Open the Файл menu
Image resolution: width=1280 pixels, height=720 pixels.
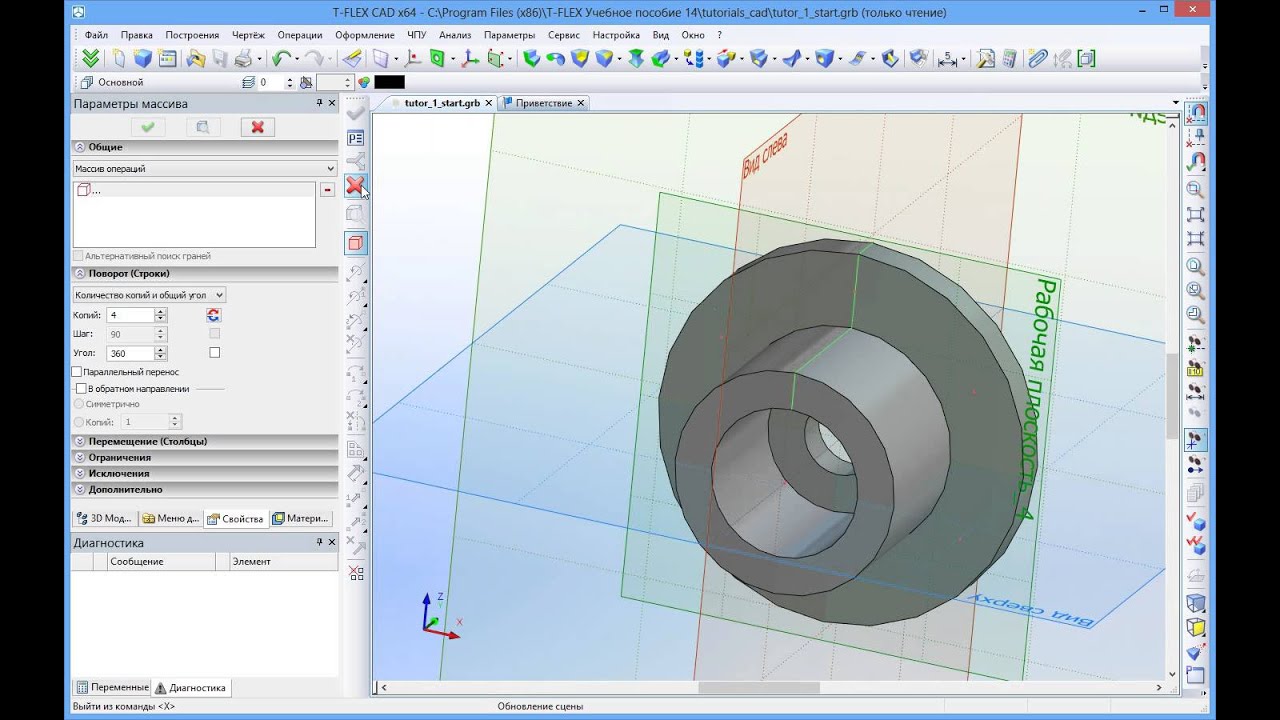point(96,35)
